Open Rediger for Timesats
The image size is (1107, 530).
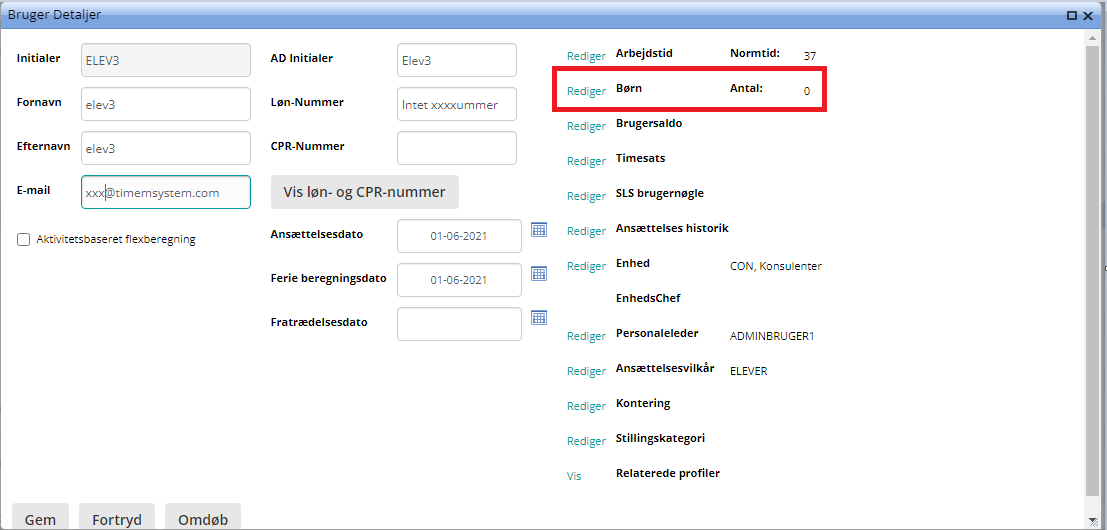[x=586, y=161]
